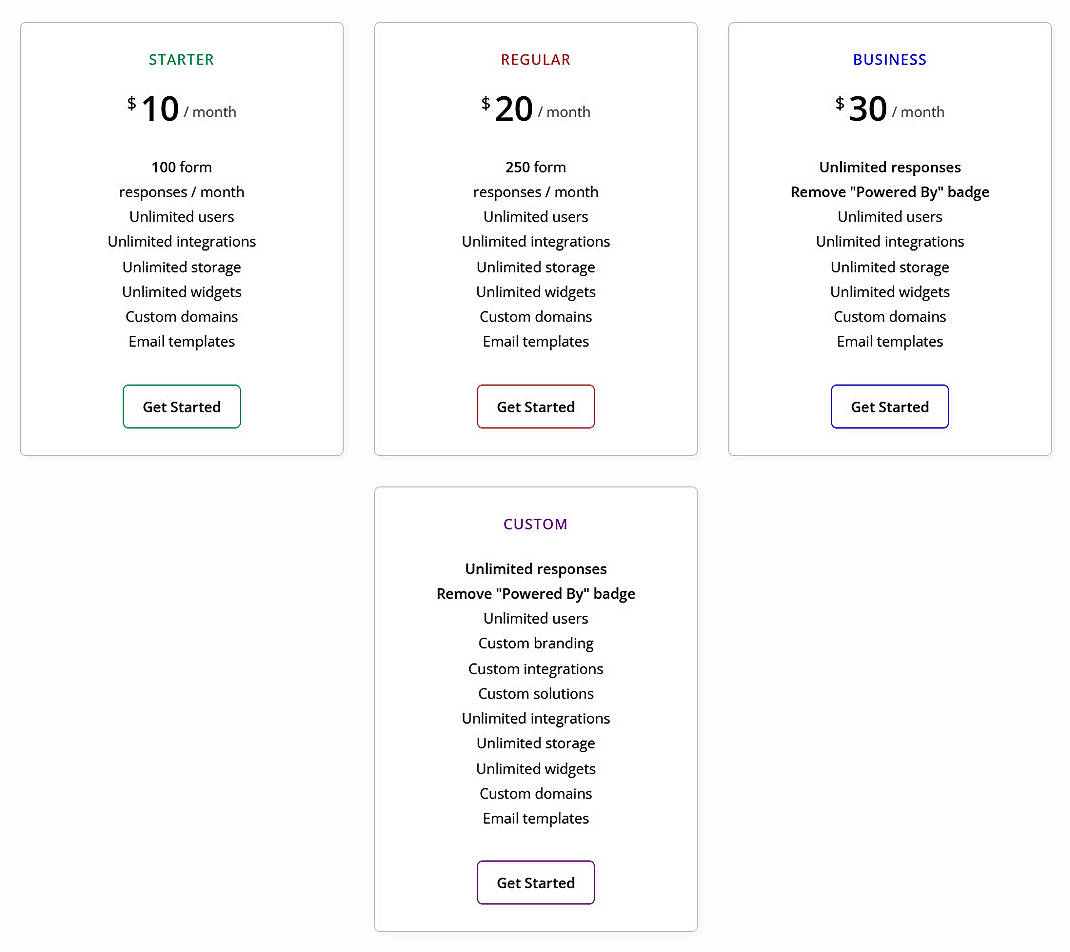Click Get Started on the Regular plan
Image resolution: width=1070 pixels, height=952 pixels.
(x=535, y=407)
